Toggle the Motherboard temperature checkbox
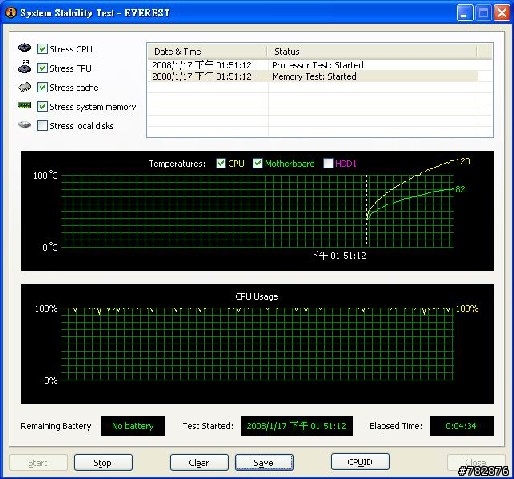Image resolution: width=514 pixels, height=479 pixels. click(x=257, y=163)
